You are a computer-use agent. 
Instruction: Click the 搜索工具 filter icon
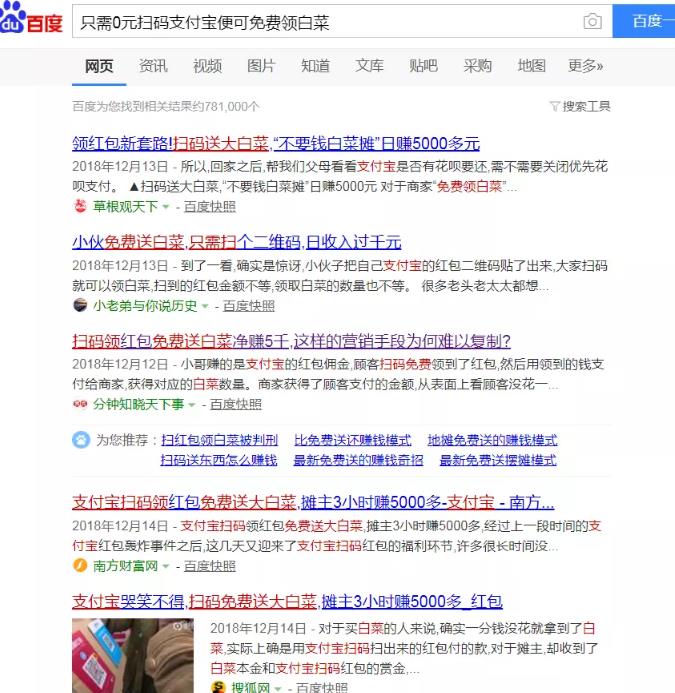[554, 106]
